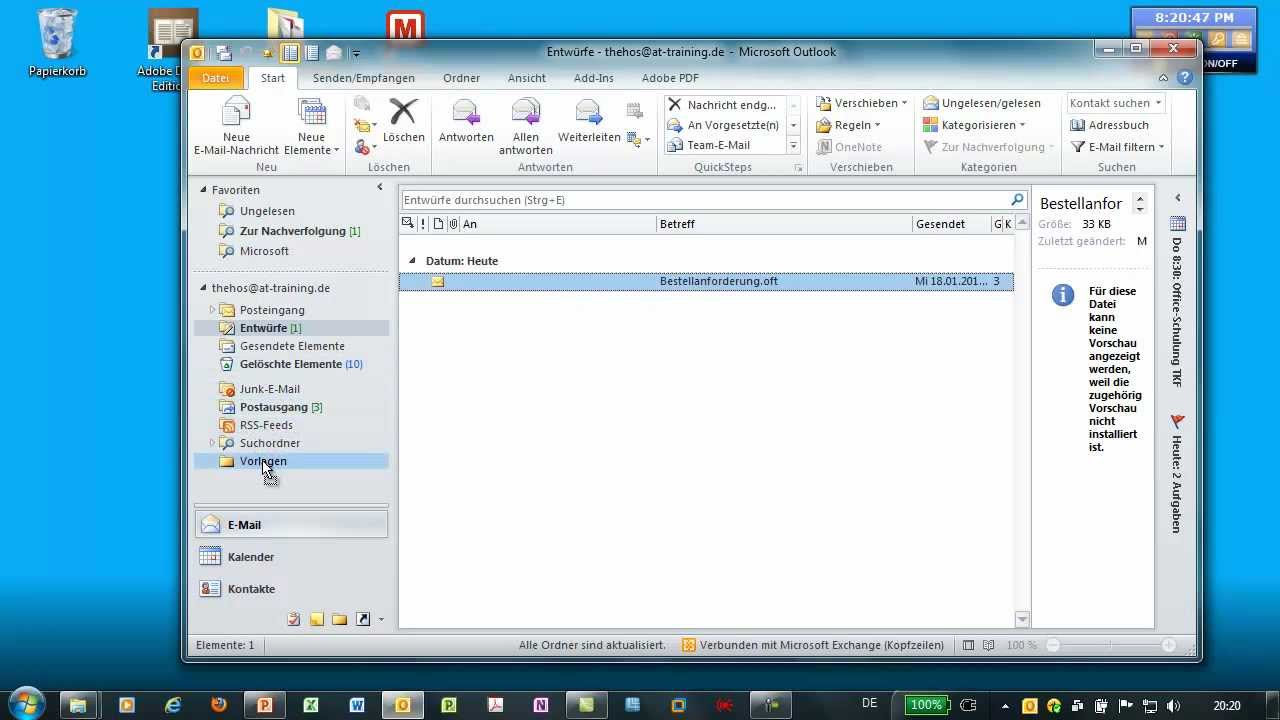
Task: Open the folder list icon in navigation bar
Action: [340, 619]
